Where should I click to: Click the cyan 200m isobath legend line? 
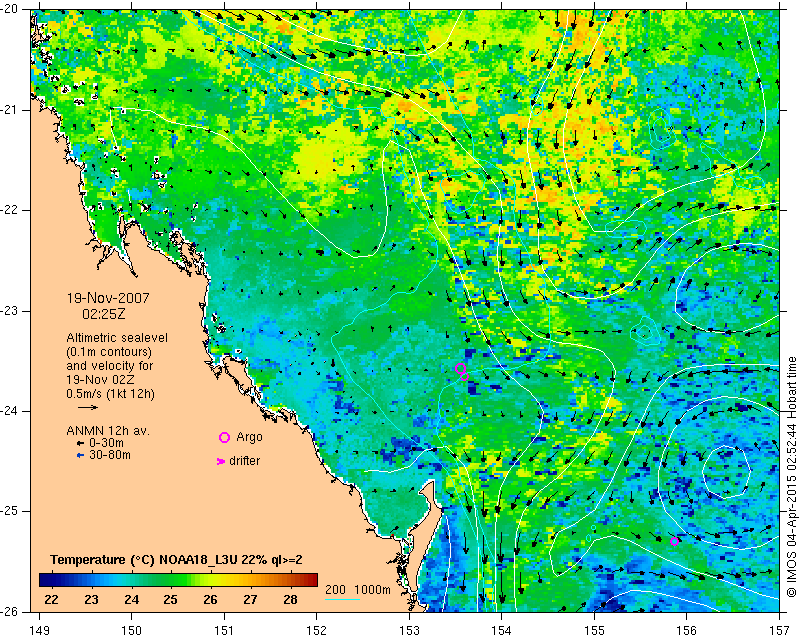(342, 599)
